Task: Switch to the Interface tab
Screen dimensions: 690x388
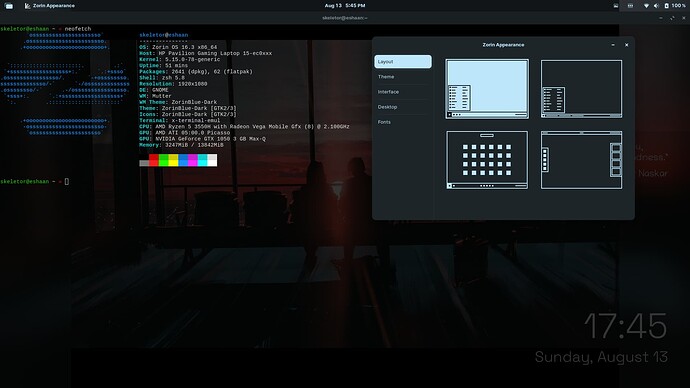Action: pos(403,92)
